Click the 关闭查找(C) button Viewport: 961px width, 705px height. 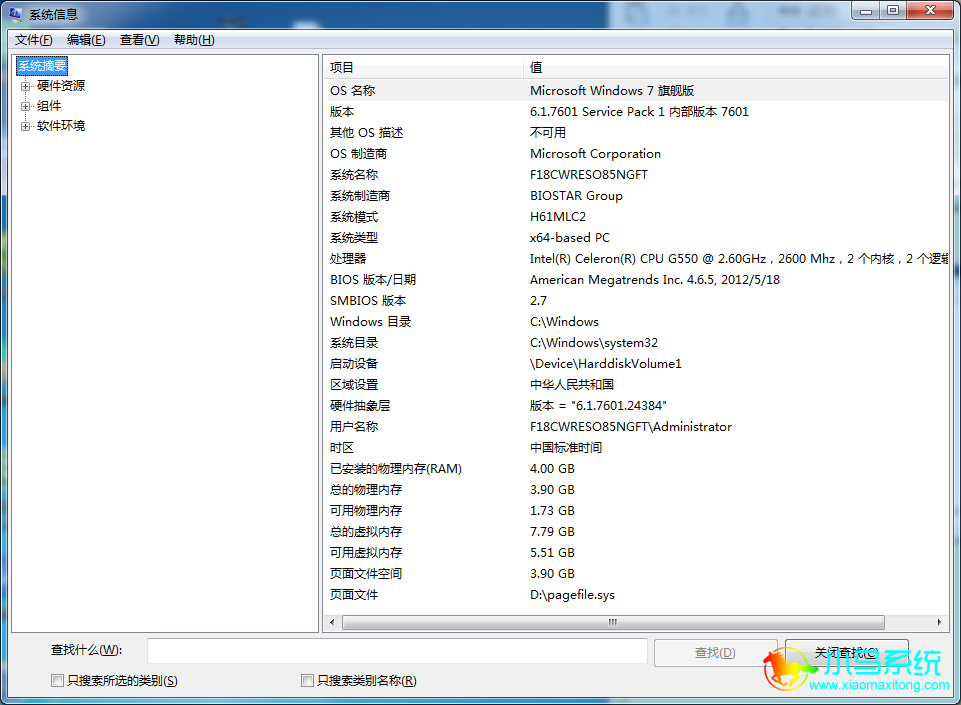[x=846, y=653]
